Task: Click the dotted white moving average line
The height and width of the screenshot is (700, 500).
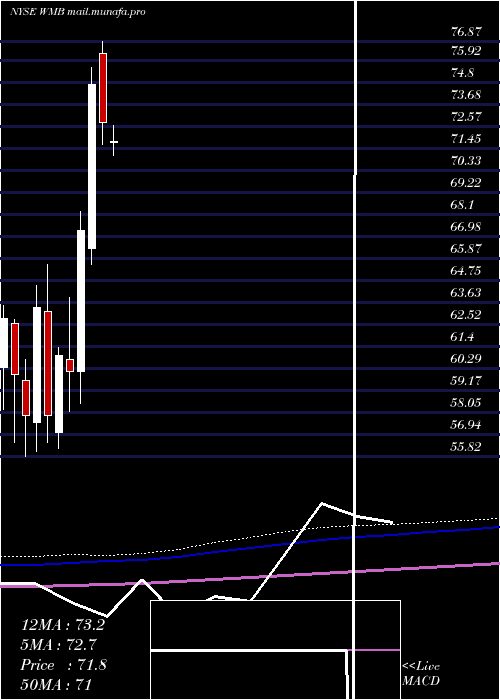Action: click(250, 537)
